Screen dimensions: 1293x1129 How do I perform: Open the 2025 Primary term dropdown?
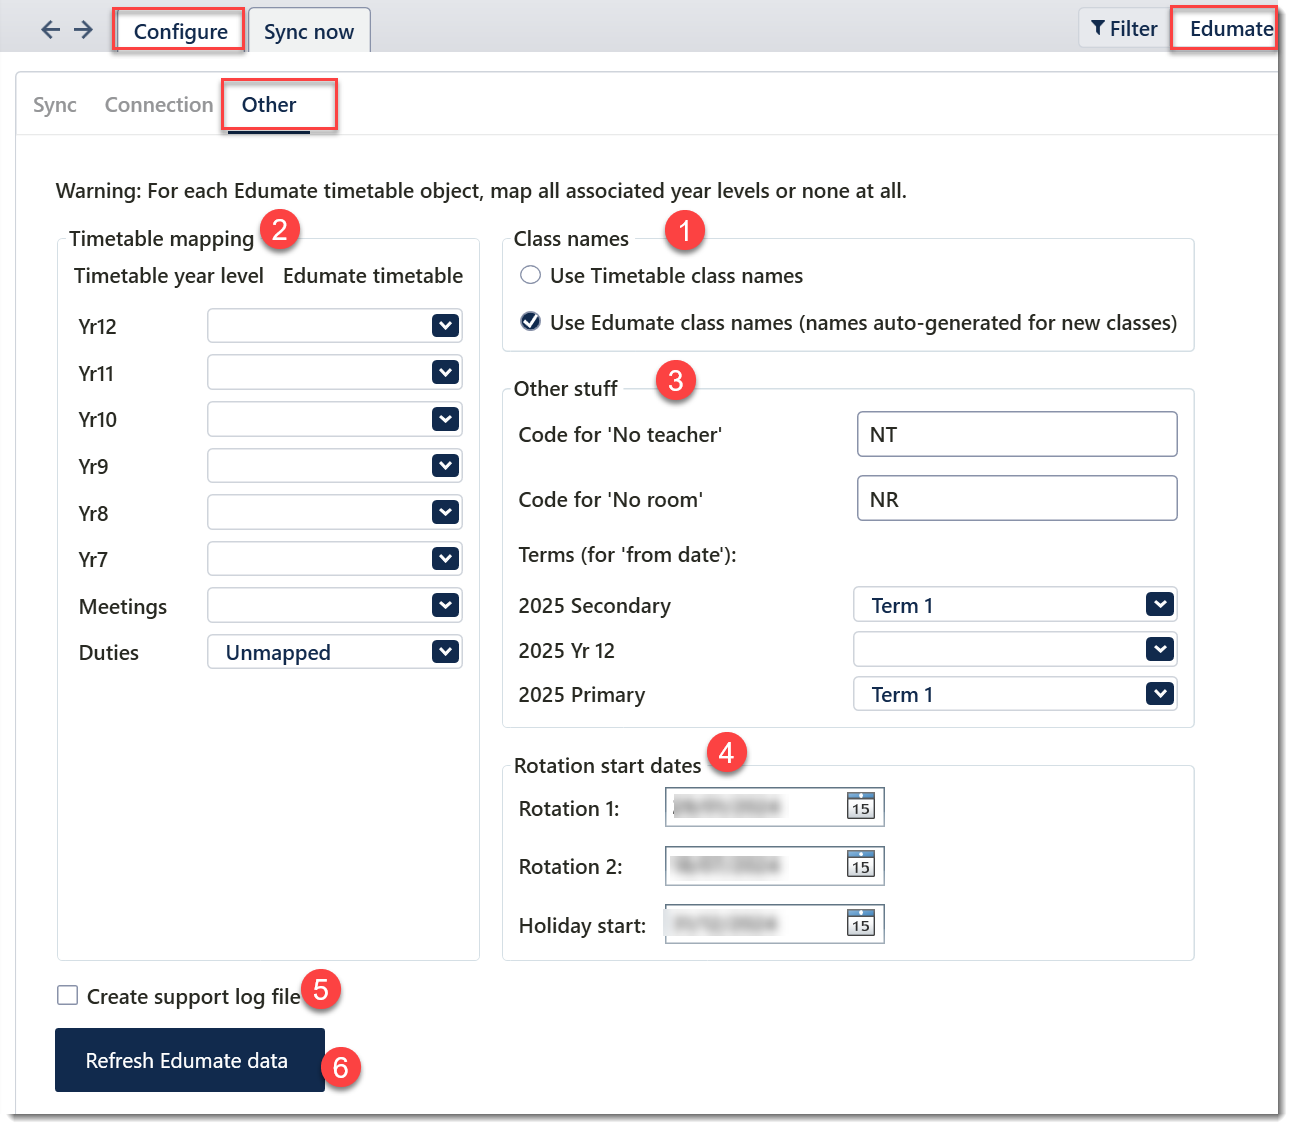tap(1015, 694)
